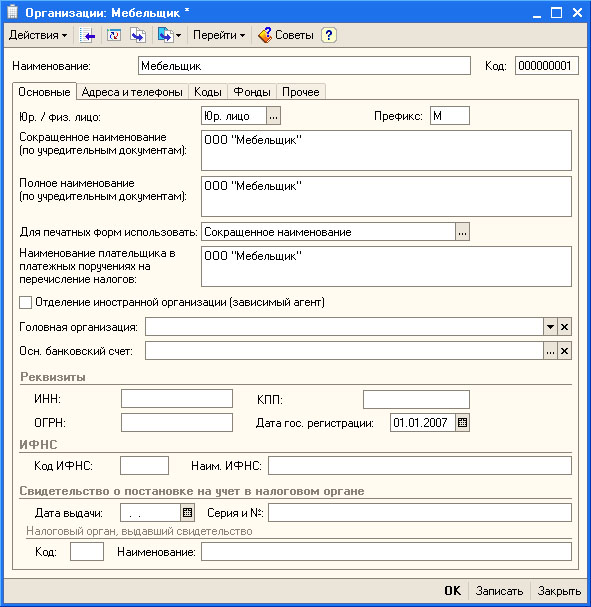Click the question mark help icon
Image resolution: width=591 pixels, height=607 pixels.
(329, 35)
